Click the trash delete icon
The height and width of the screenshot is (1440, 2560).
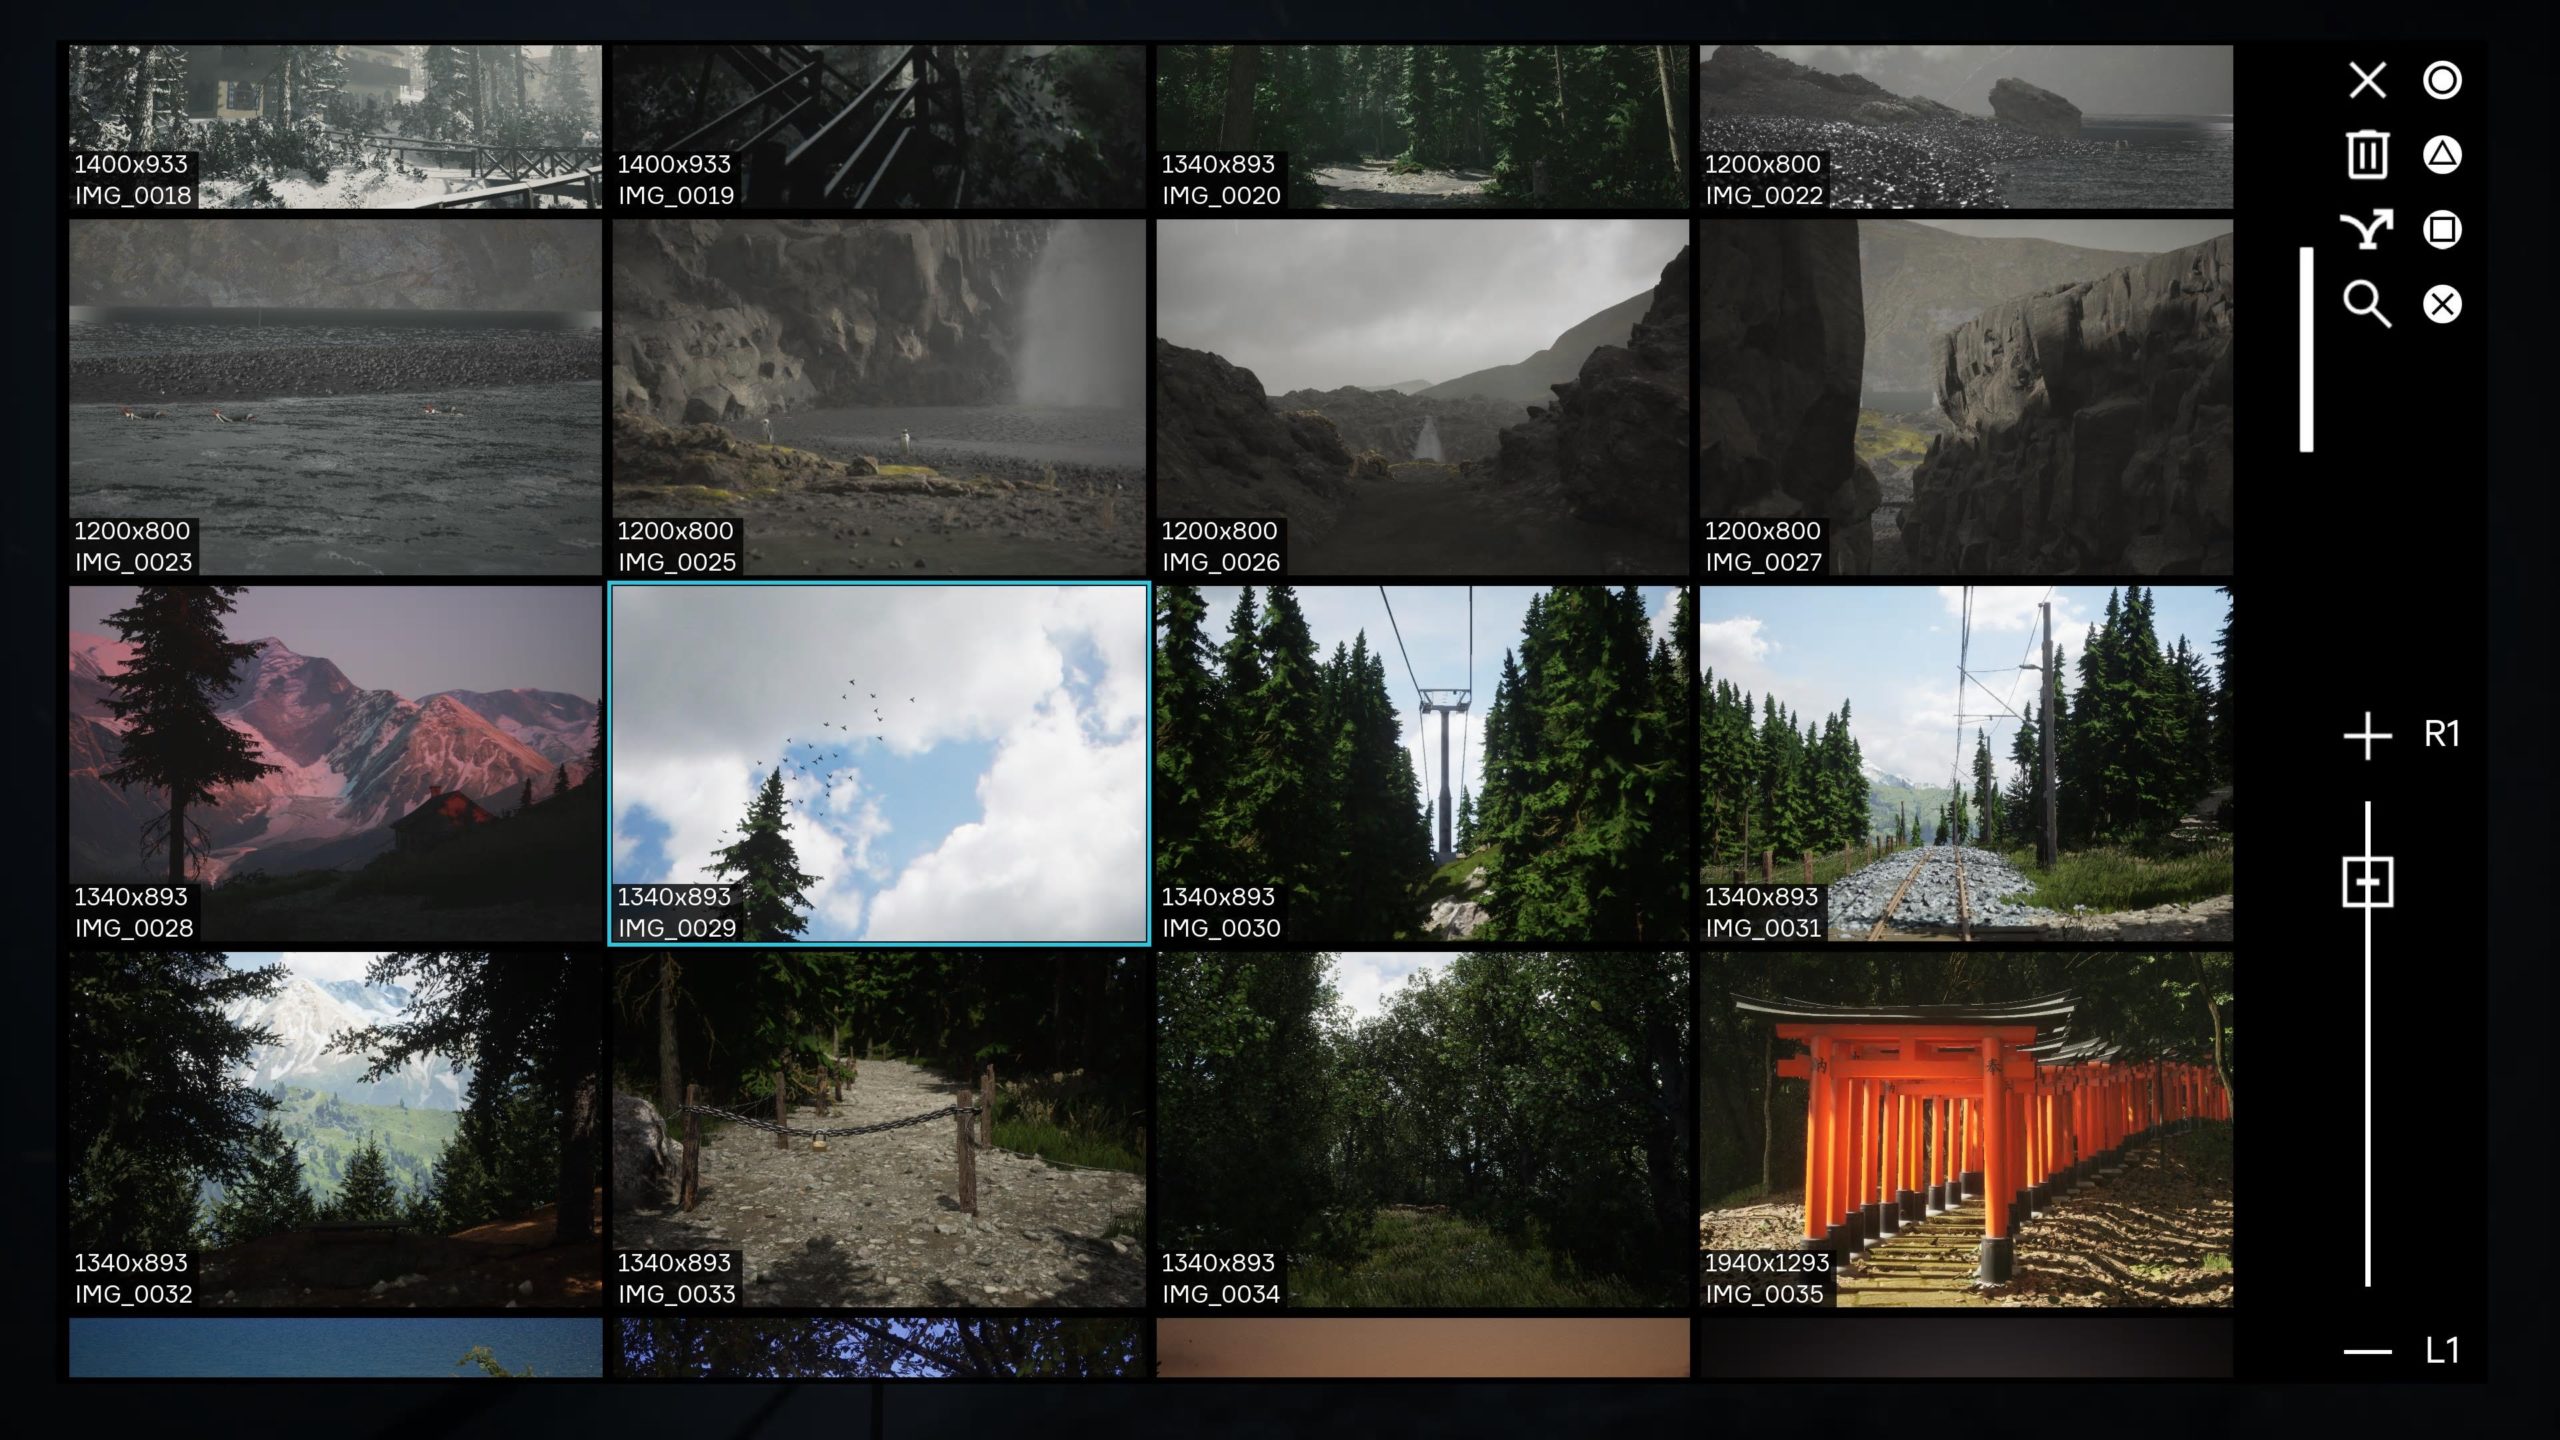2367,155
